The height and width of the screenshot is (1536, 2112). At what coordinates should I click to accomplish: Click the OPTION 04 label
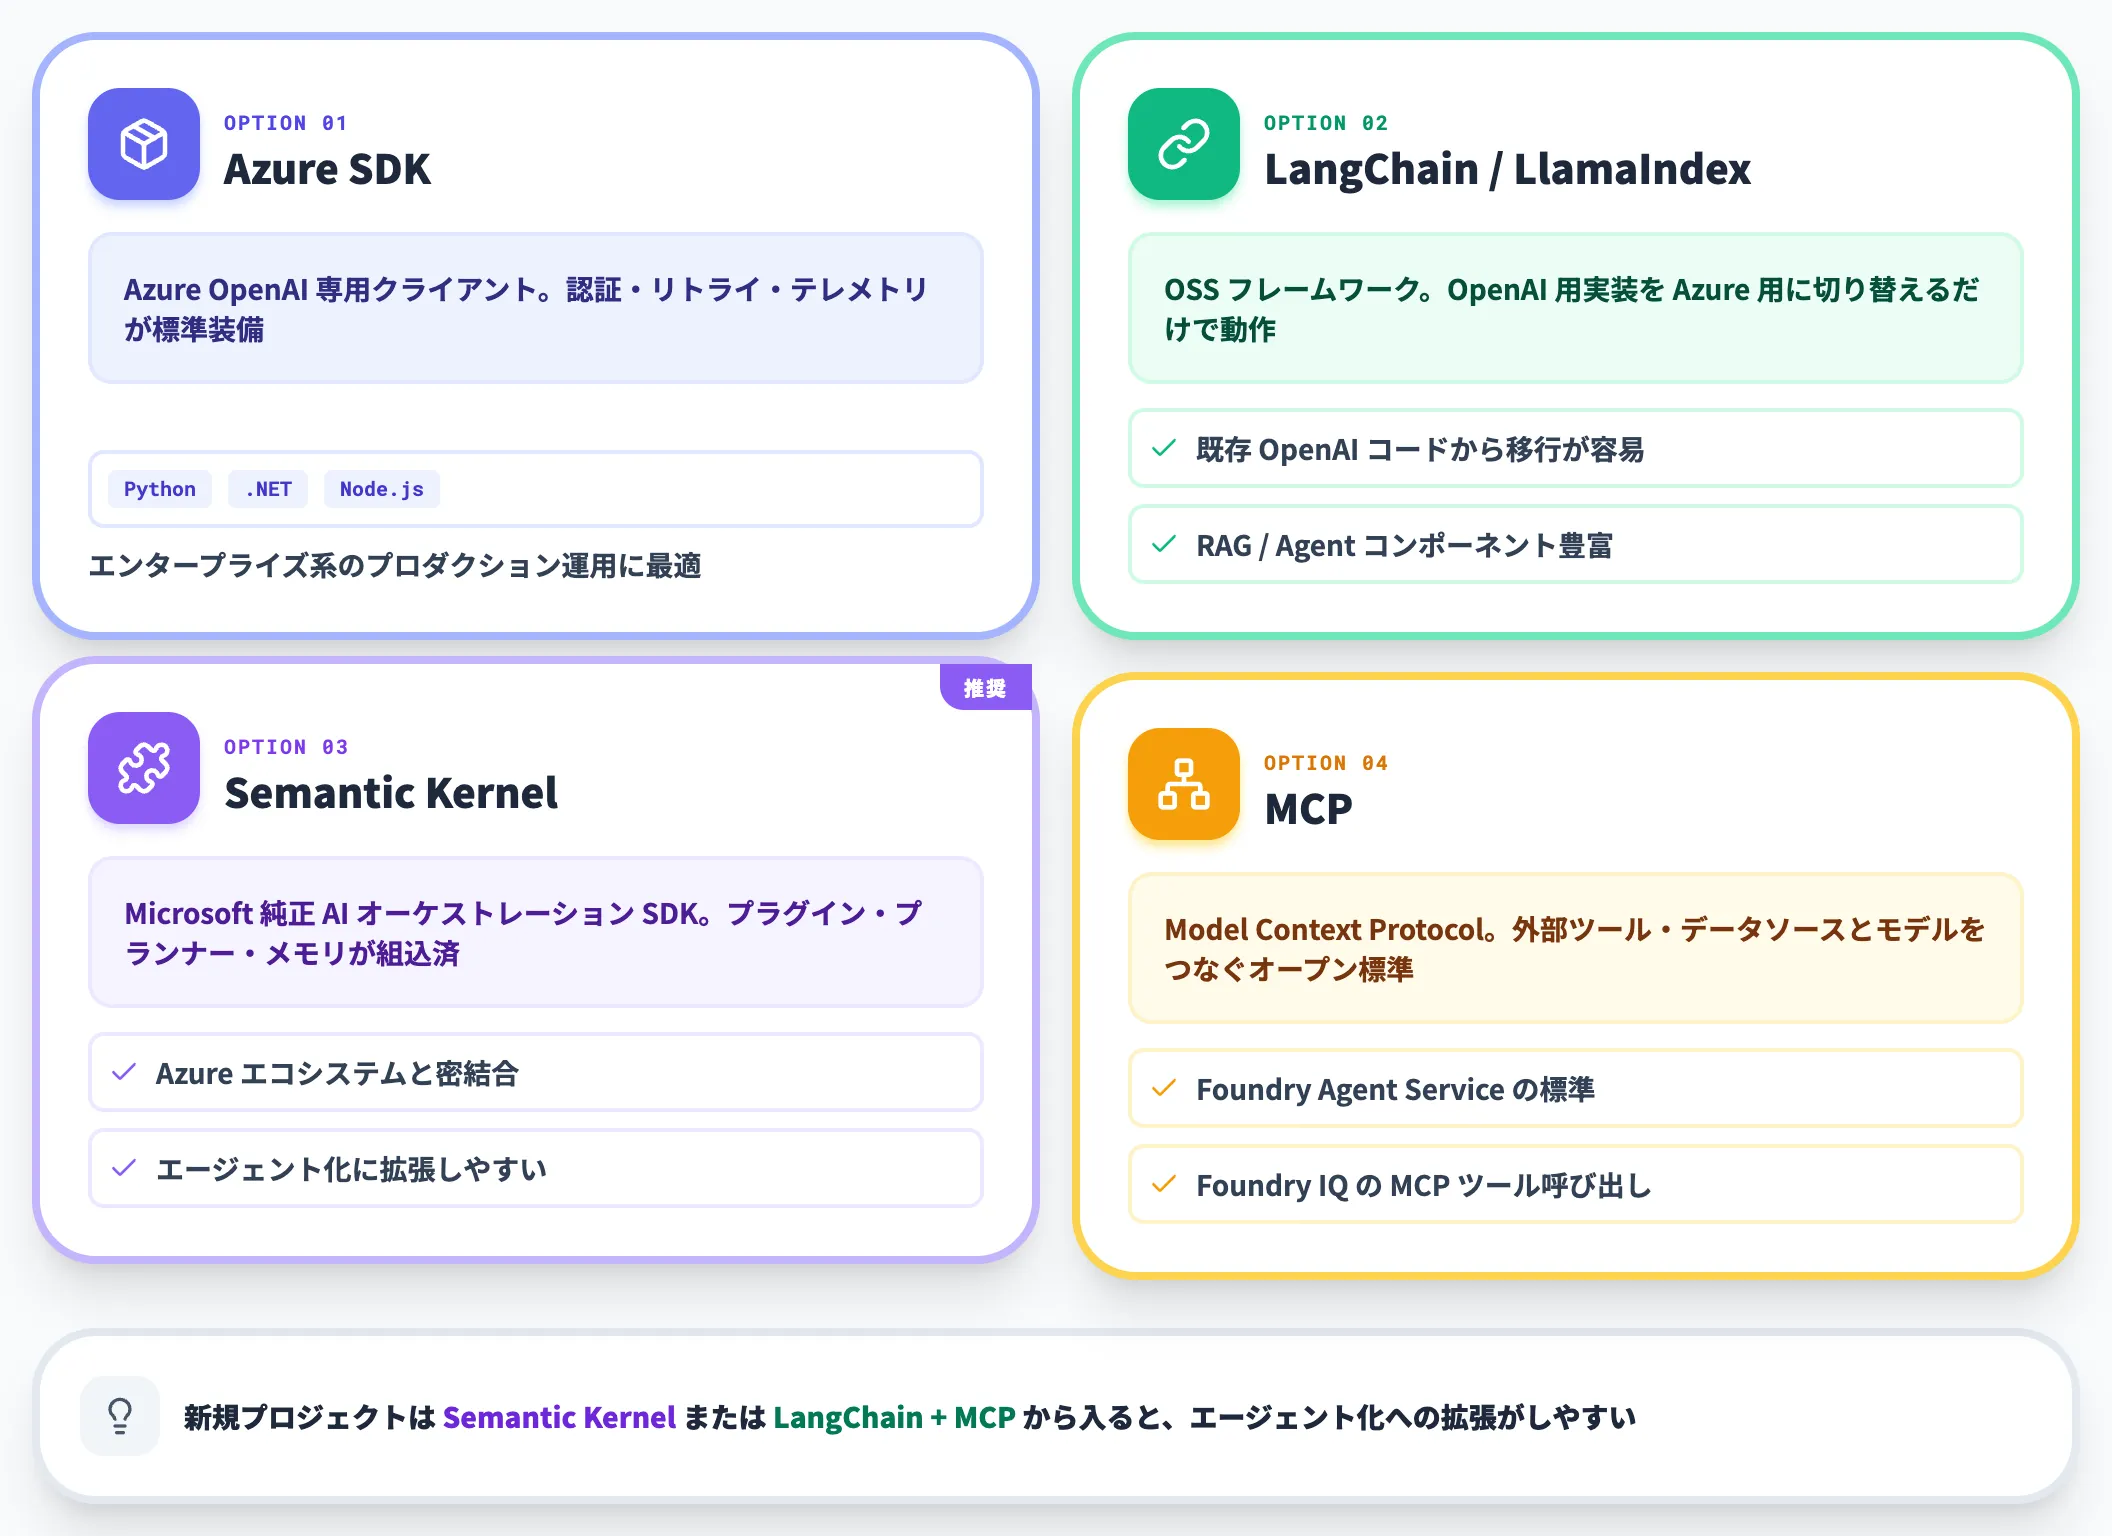(x=1325, y=763)
